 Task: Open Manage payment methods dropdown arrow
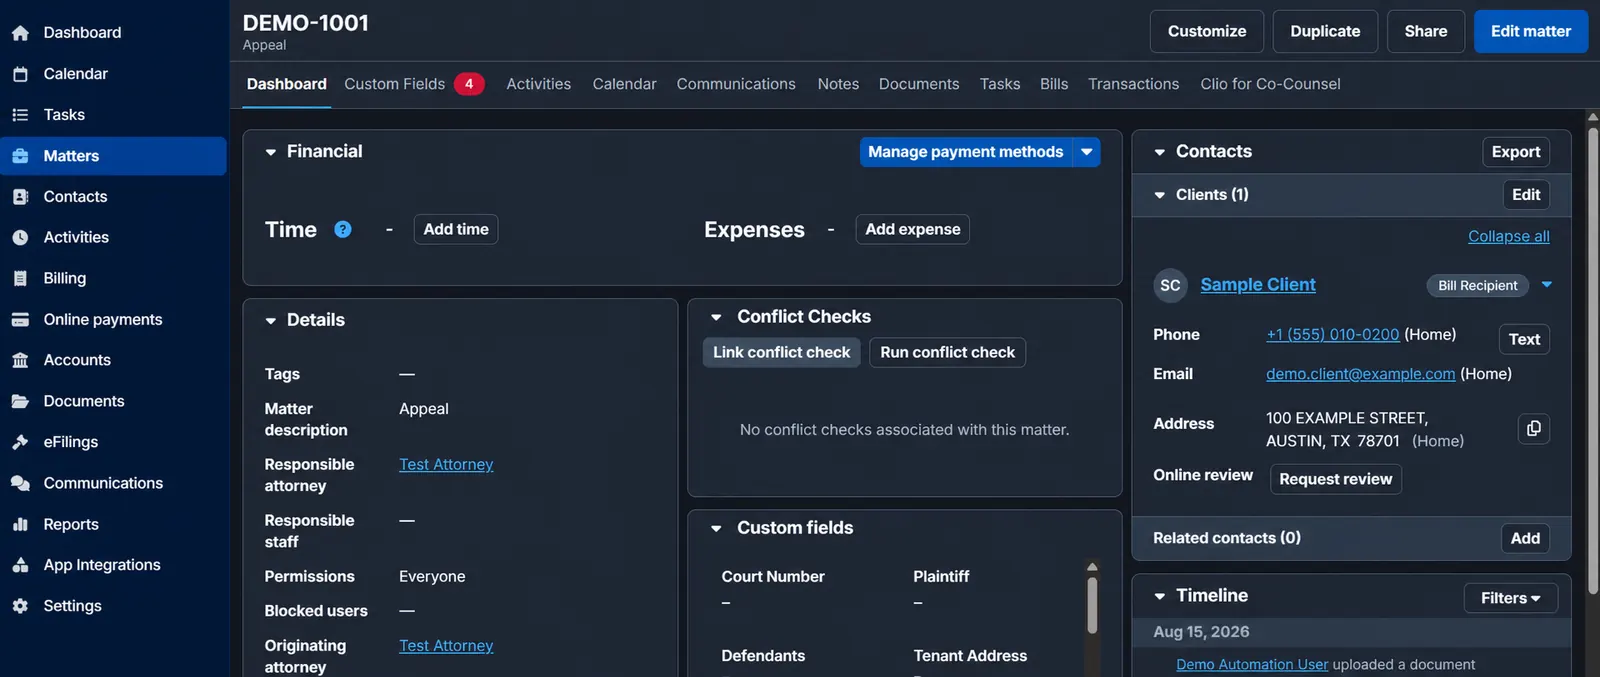click(1087, 152)
